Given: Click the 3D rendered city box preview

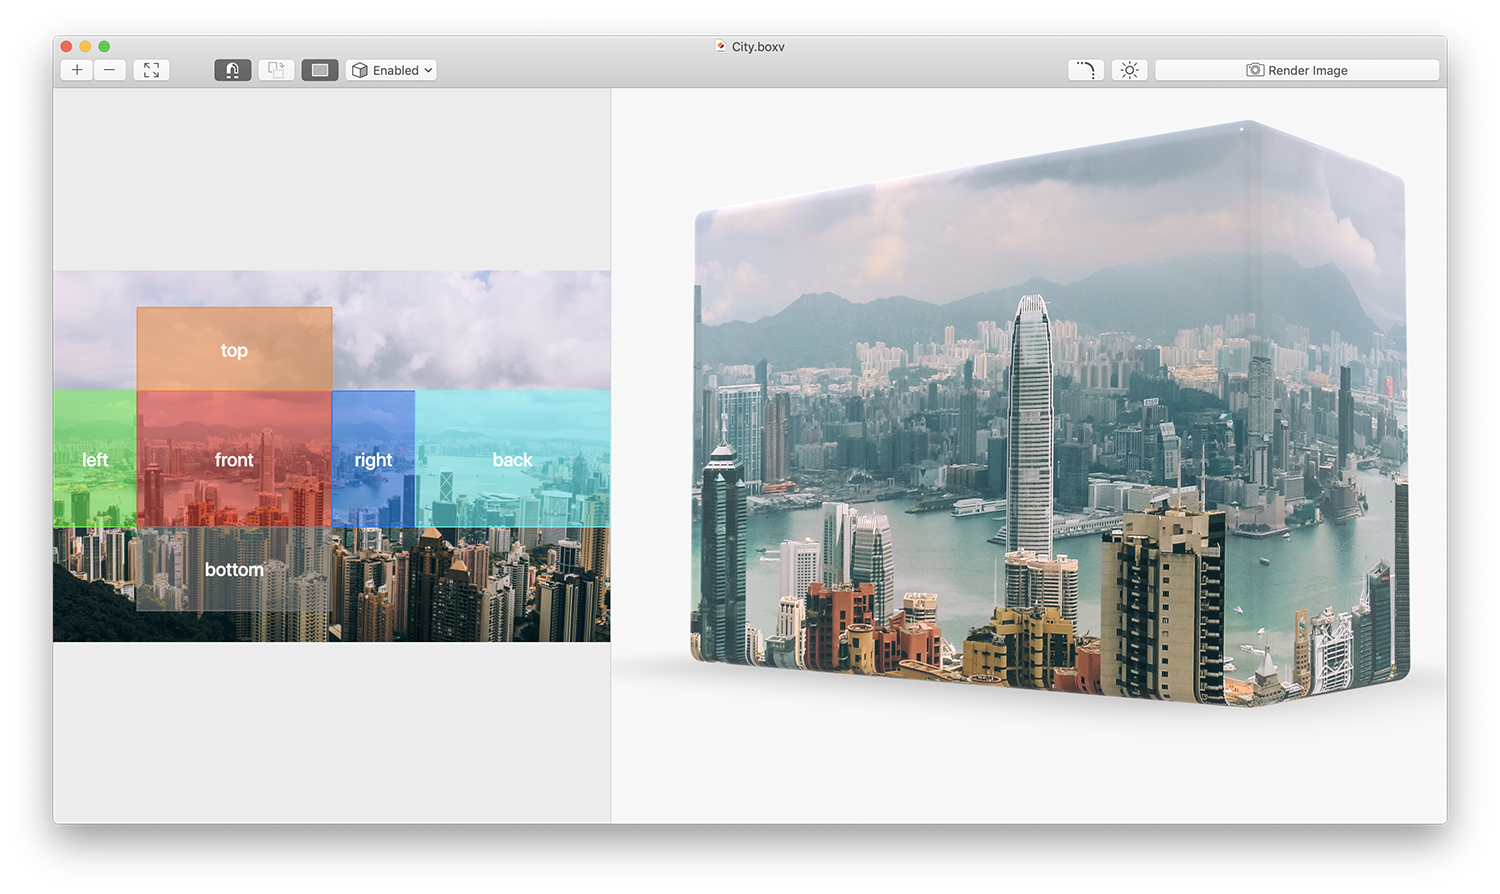Looking at the screenshot, I should (x=1050, y=415).
